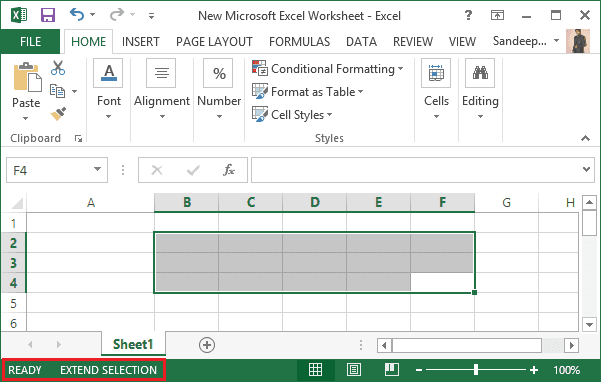Switch to Page Break Preview icon
Viewport: 602px width, 382px height.
[392, 370]
